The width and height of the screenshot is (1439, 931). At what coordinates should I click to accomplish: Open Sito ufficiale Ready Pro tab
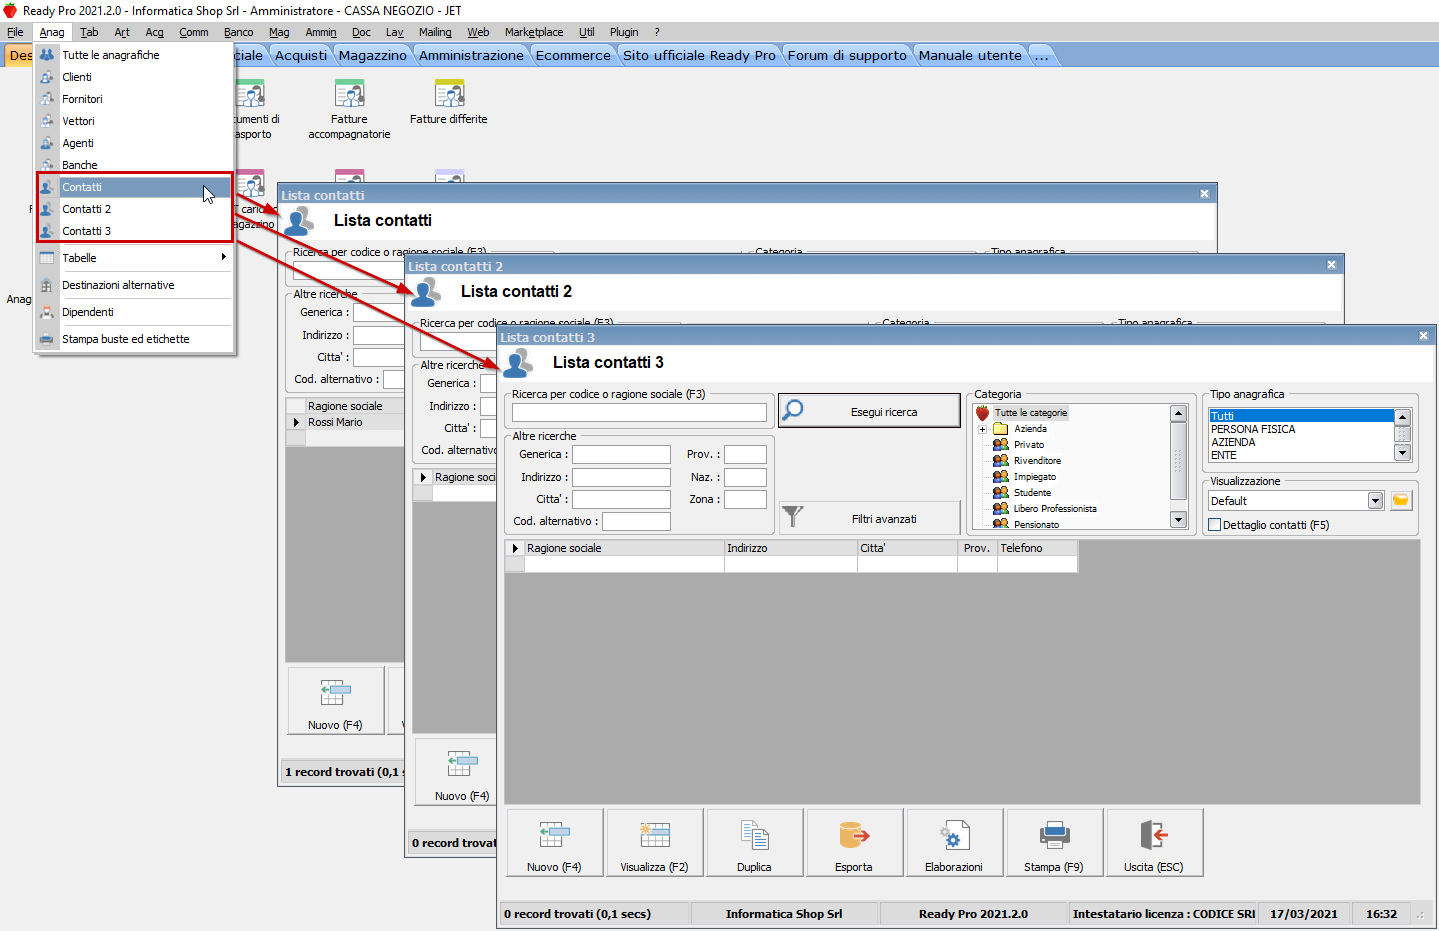(699, 55)
